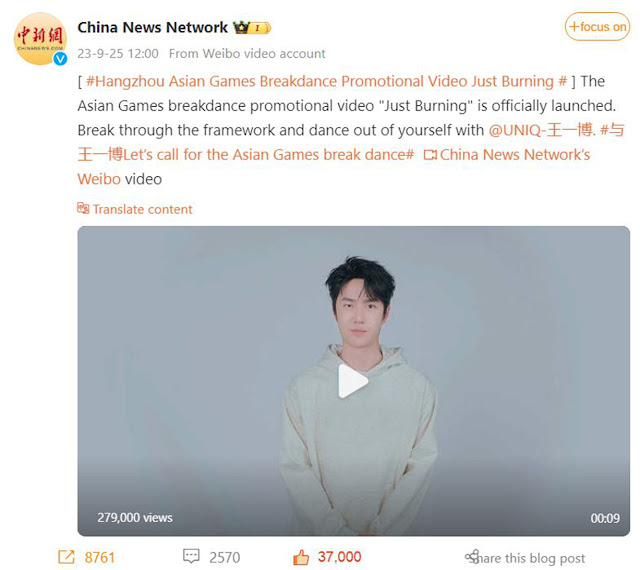Open comments via speech bubble icon
Viewport: 640px width, 570px height.
(x=191, y=556)
